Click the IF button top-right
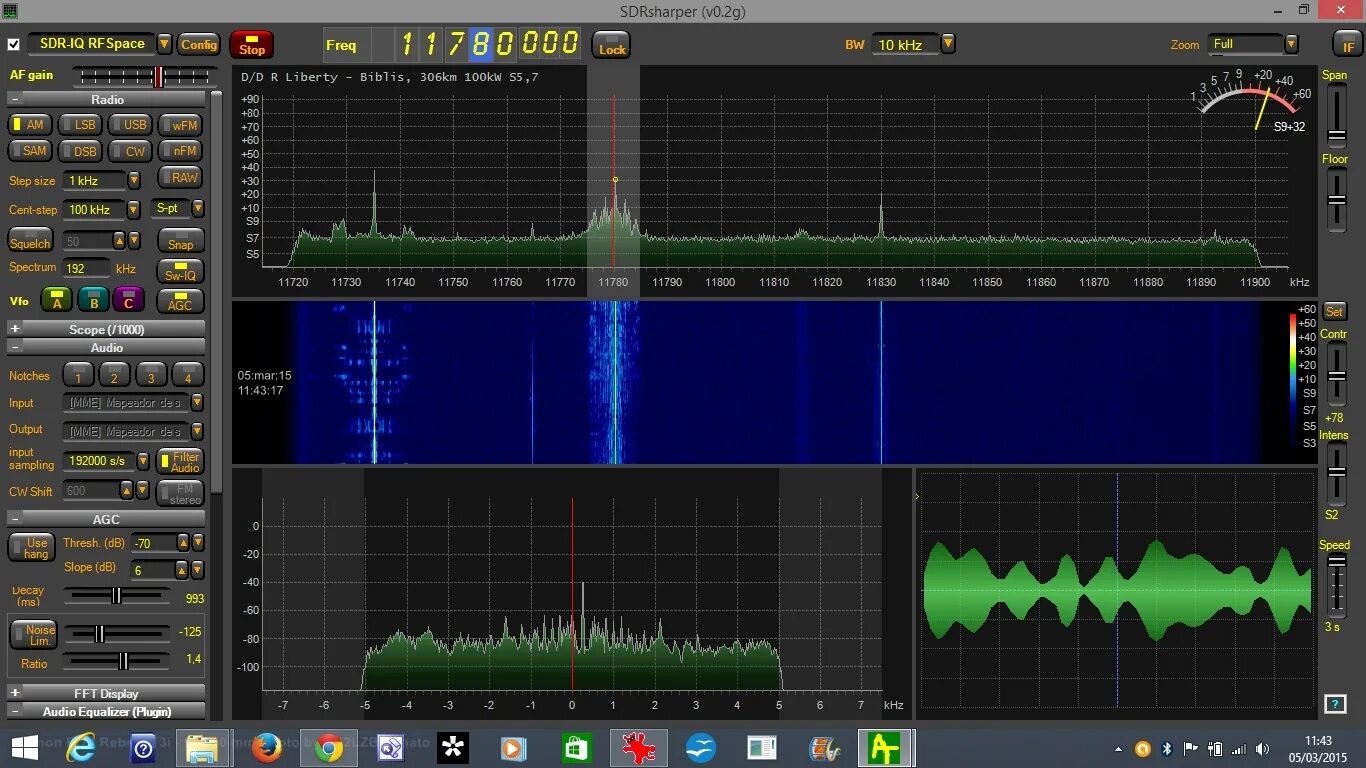Screen dimensions: 1366x768 1347,44
